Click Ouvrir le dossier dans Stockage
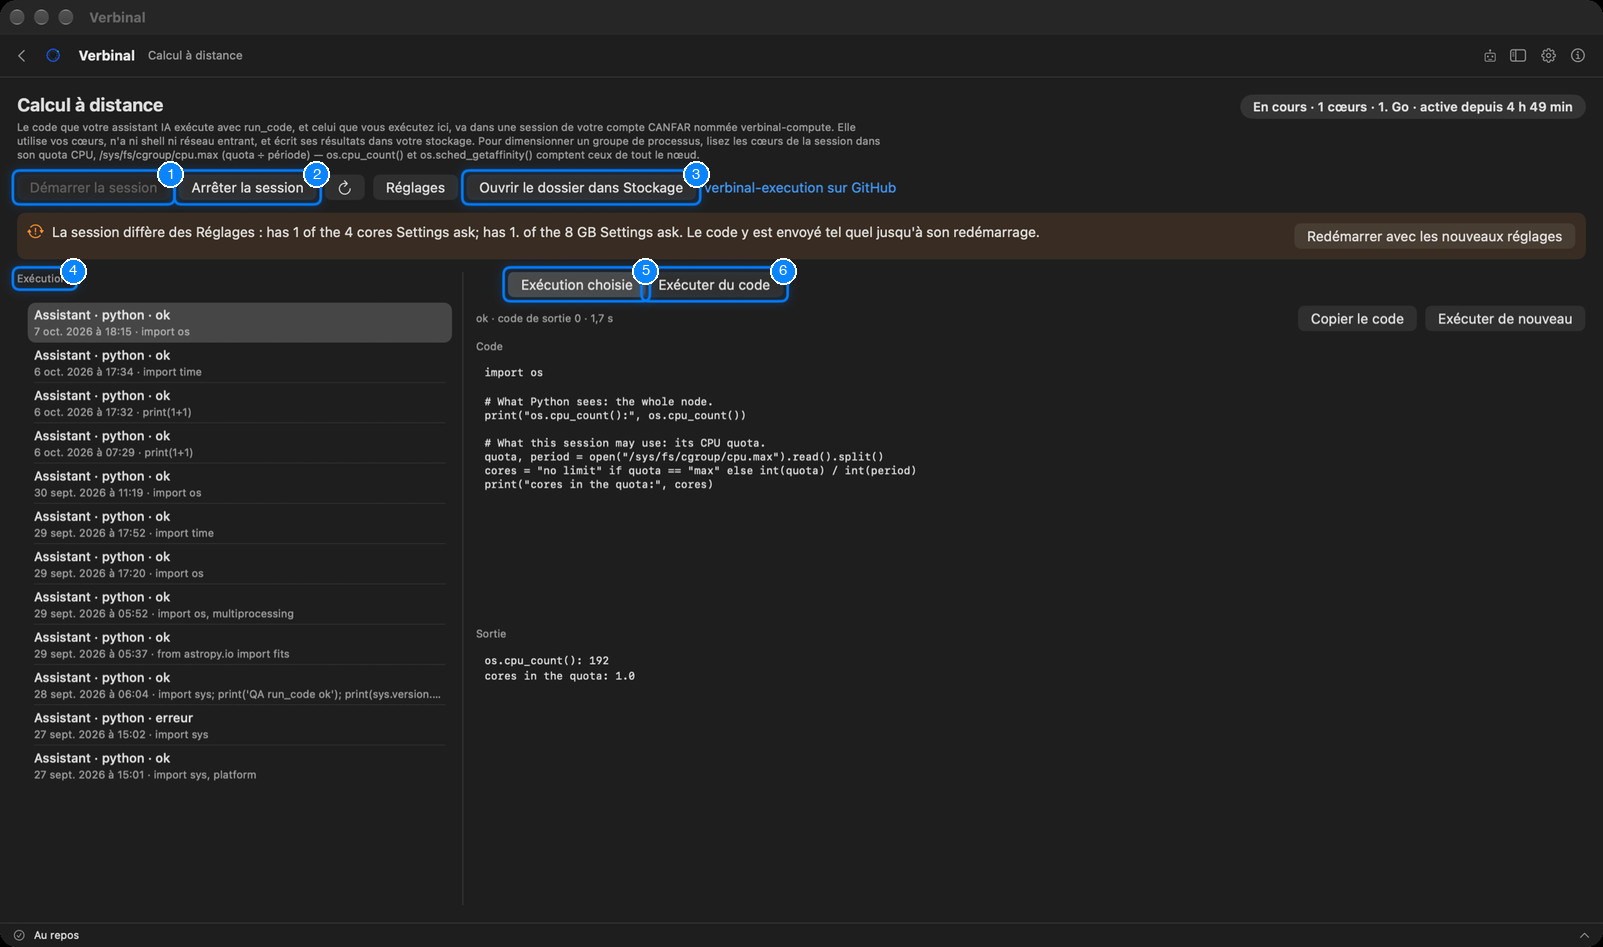This screenshot has width=1603, height=947. (581, 188)
